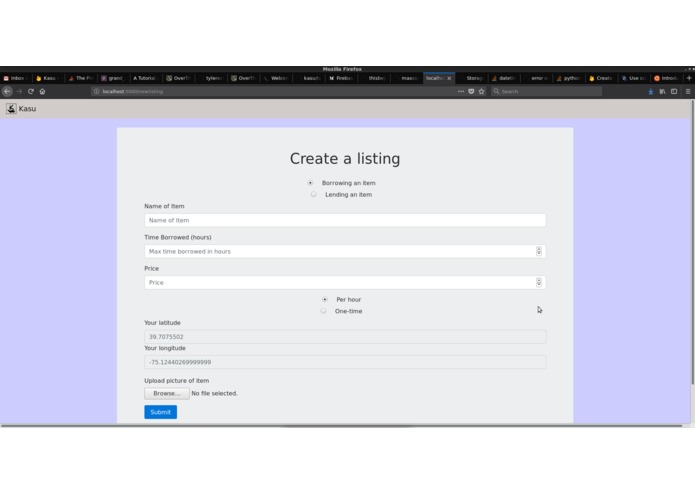The width and height of the screenshot is (695, 494).
Task: Open the Kasu navbar brand link
Action: click(21, 109)
